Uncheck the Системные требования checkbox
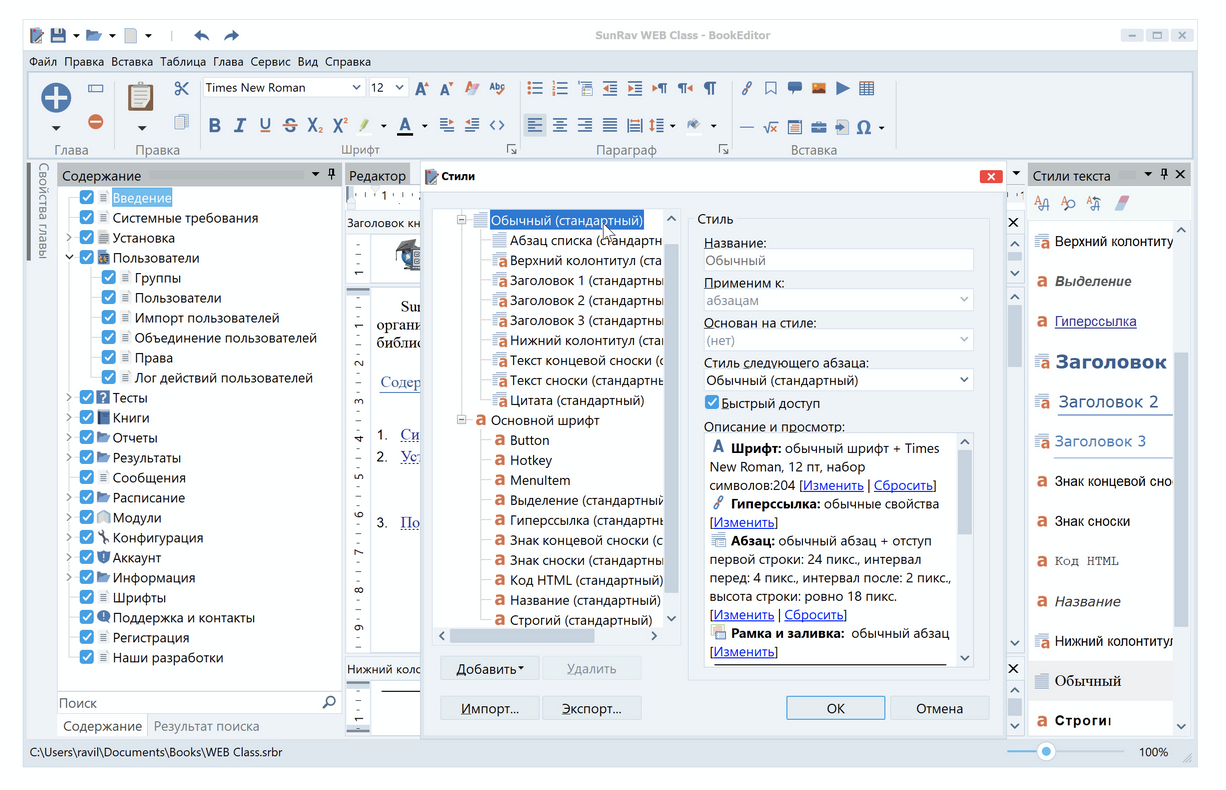Image resolution: width=1226 pixels, height=790 pixels. pos(87,218)
